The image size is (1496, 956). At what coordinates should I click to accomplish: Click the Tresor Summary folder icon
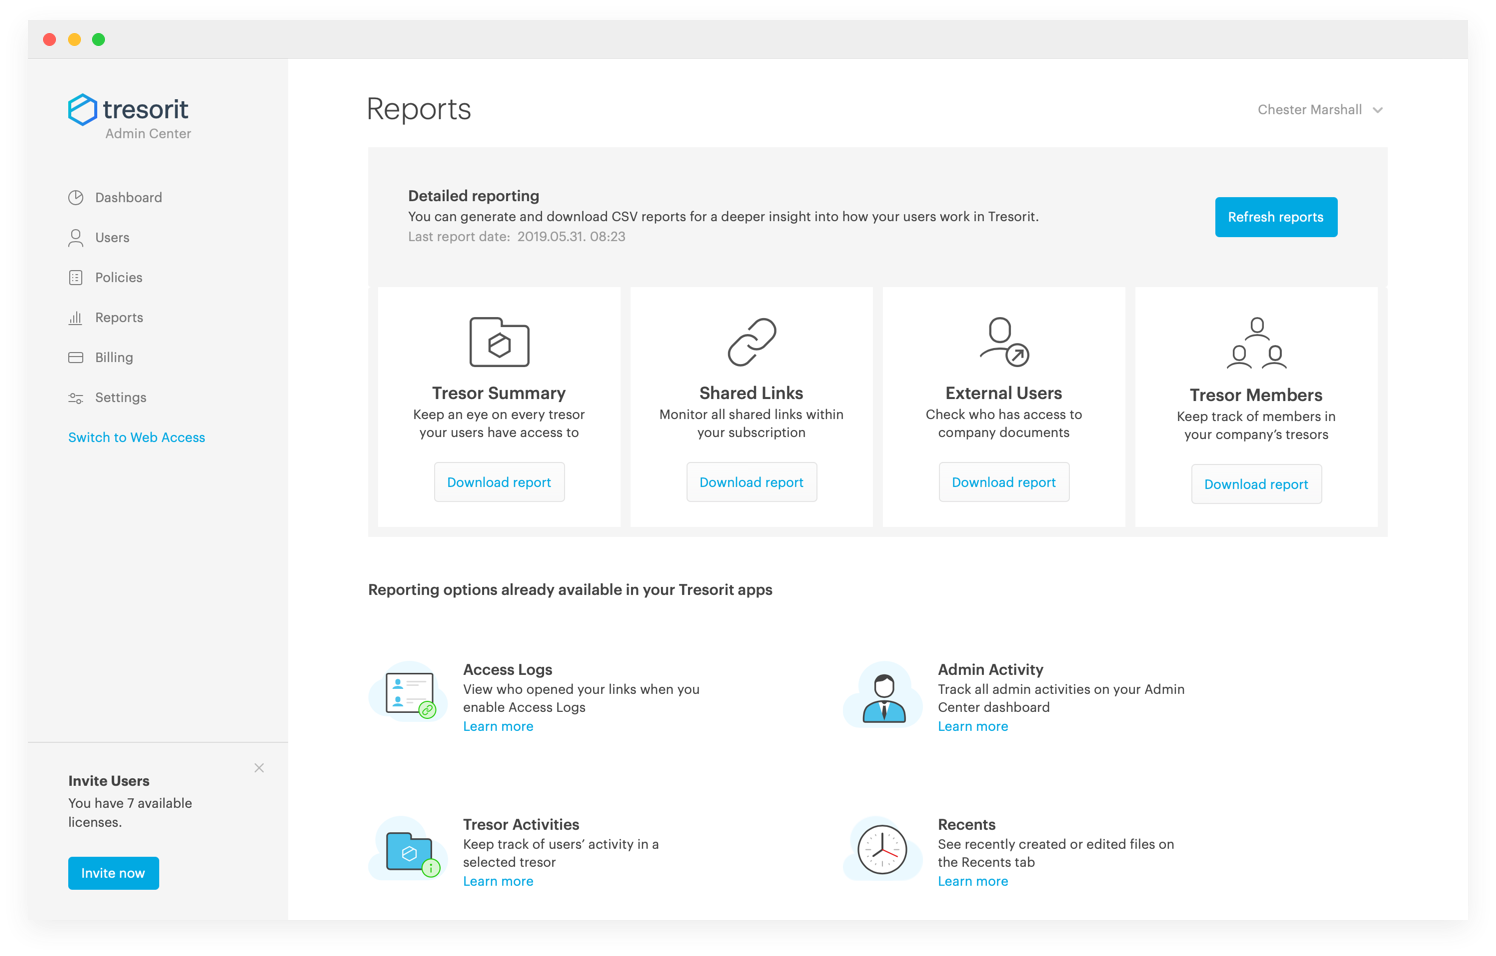click(499, 342)
